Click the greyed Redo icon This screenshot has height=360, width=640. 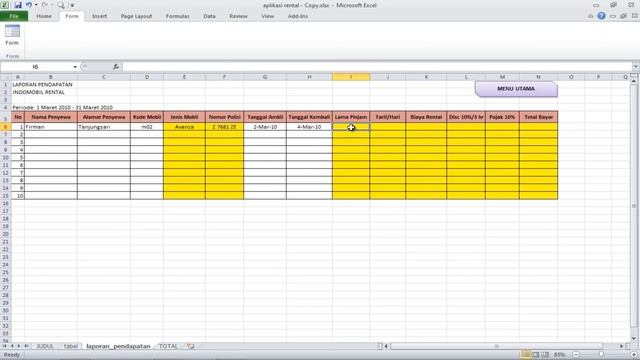pos(45,5)
